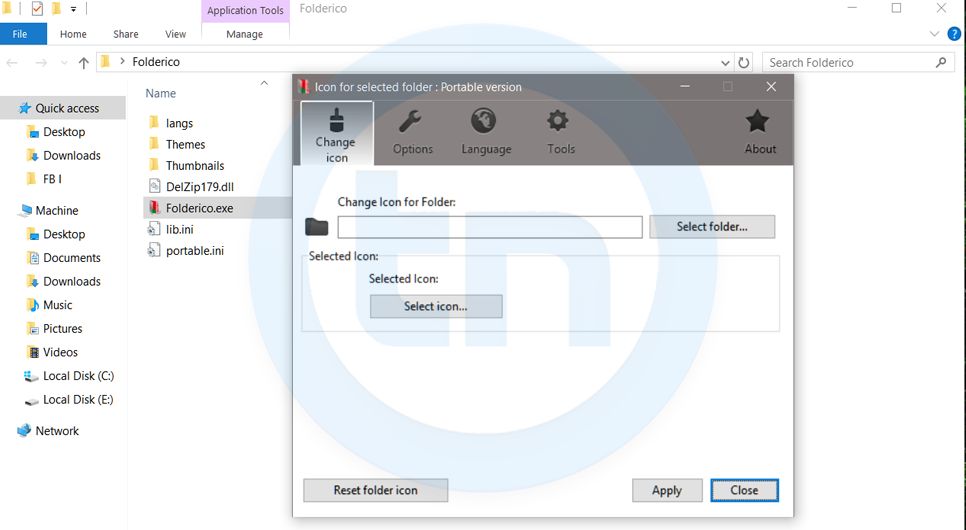The height and width of the screenshot is (530, 966).
Task: Expand the ribbon with the chevron
Action: [x=934, y=34]
